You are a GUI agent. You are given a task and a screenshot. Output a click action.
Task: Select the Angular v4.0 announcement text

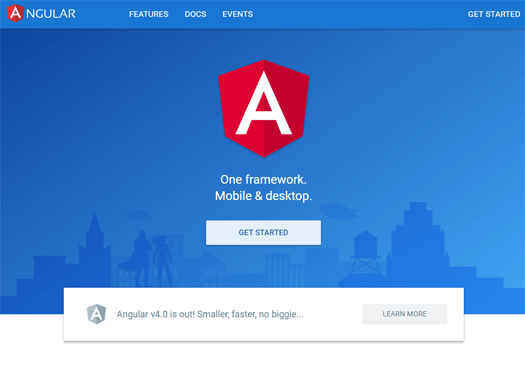point(210,314)
